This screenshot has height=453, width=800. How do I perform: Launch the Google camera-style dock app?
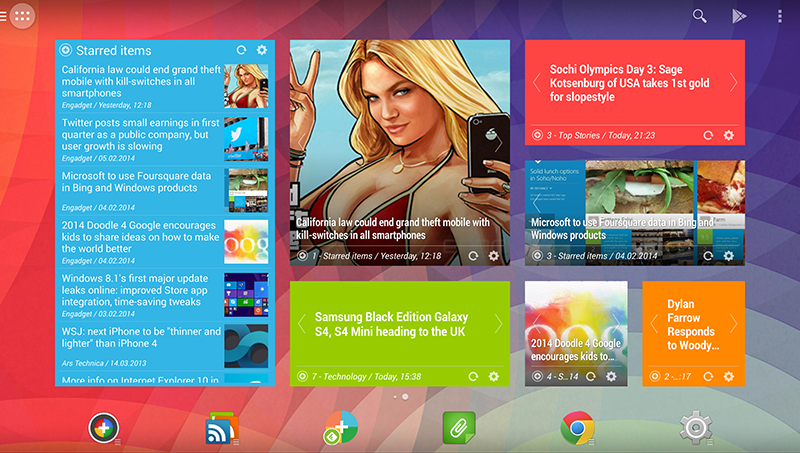[104, 427]
